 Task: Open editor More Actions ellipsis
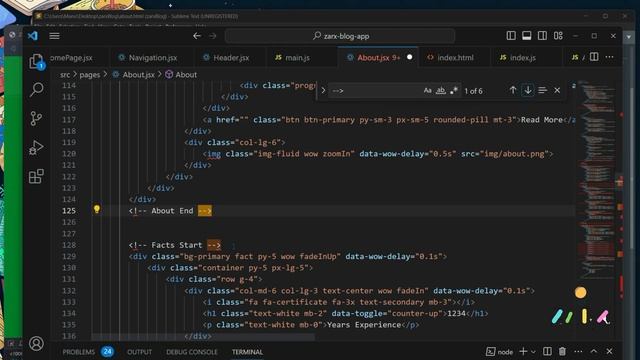[609, 57]
